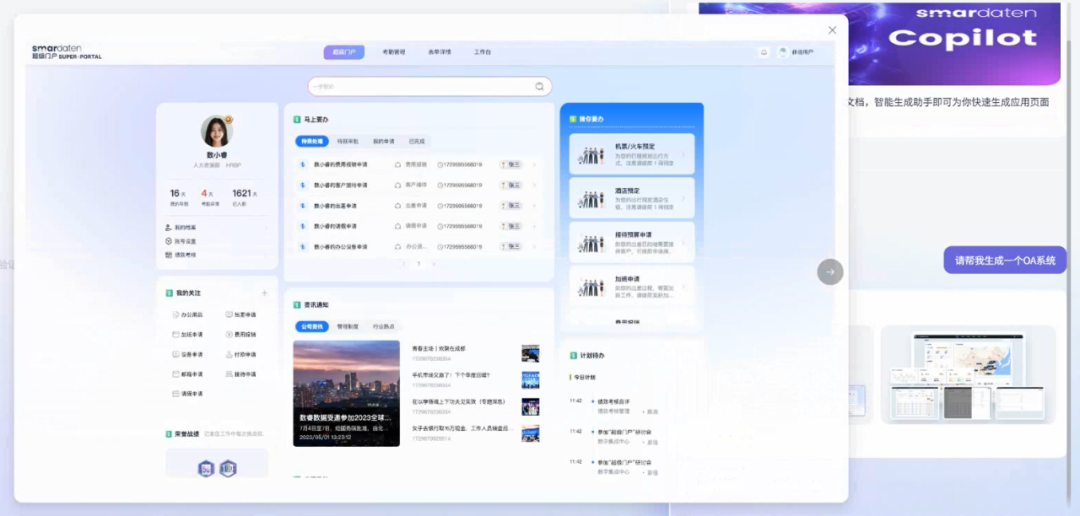The width and height of the screenshot is (1080, 516).
Task: Open 数小睿的费用报销申请 item
Action: (x=340, y=165)
